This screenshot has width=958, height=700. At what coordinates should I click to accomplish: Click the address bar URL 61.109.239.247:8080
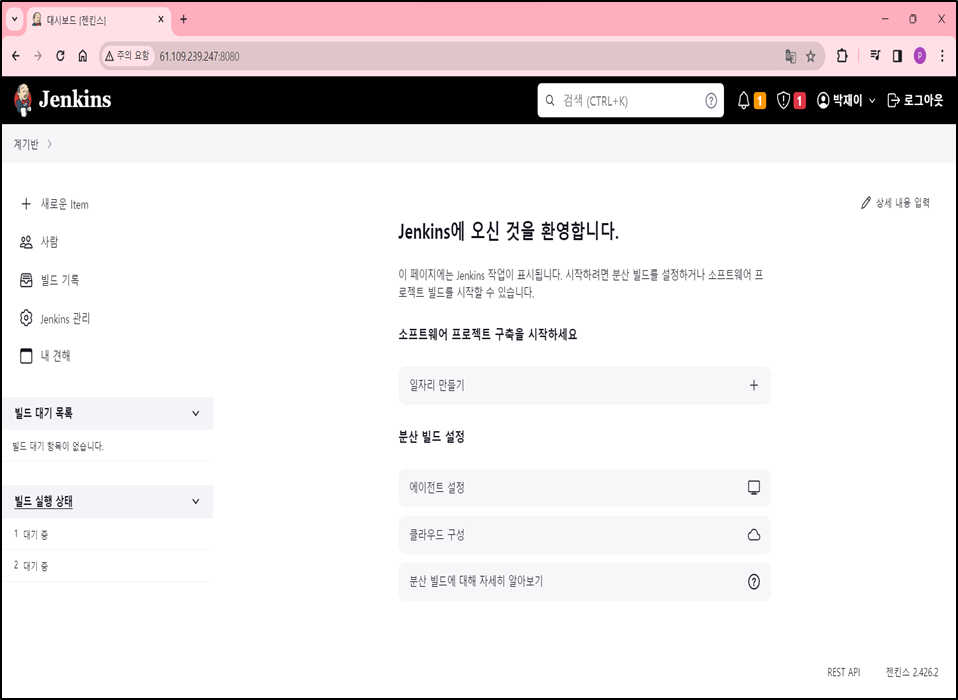tap(199, 57)
